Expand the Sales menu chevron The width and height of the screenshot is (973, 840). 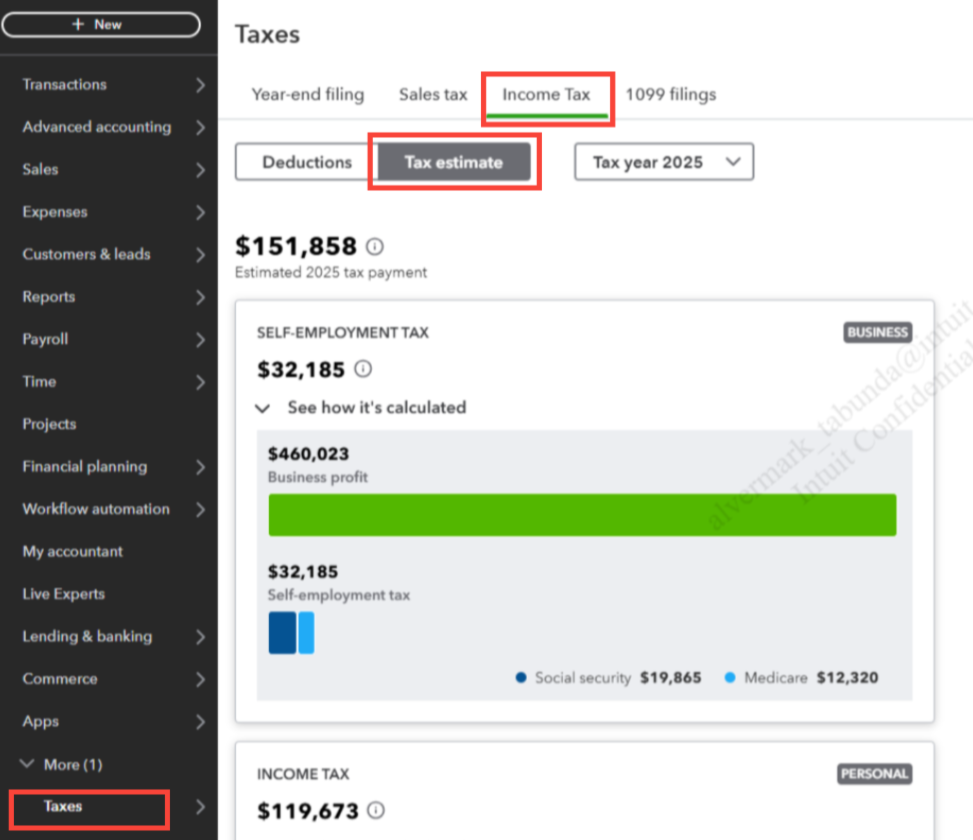(200, 170)
